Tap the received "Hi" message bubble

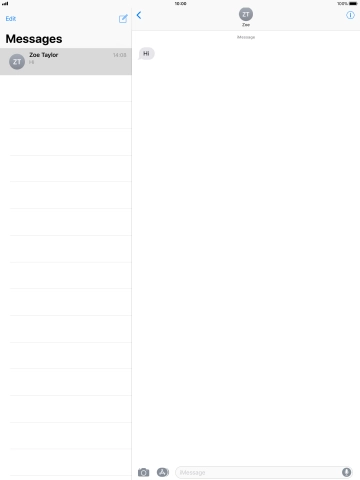point(146,54)
